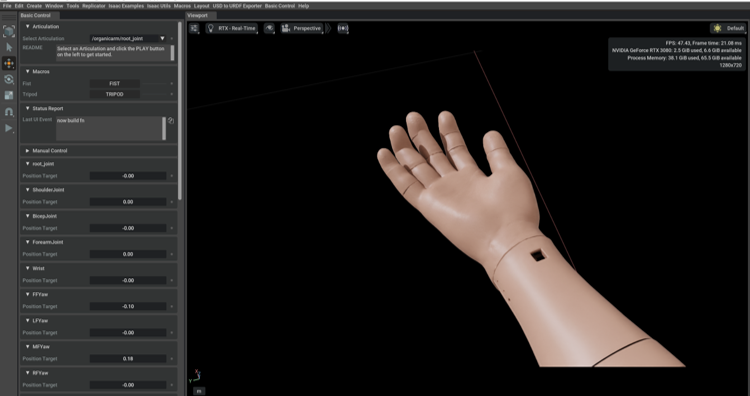Activate the Move gizmo tool
Screen dimensions: 750x396
[9, 63]
